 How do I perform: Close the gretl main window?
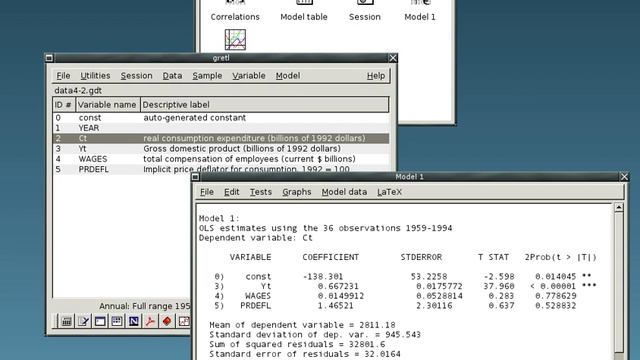click(x=393, y=58)
